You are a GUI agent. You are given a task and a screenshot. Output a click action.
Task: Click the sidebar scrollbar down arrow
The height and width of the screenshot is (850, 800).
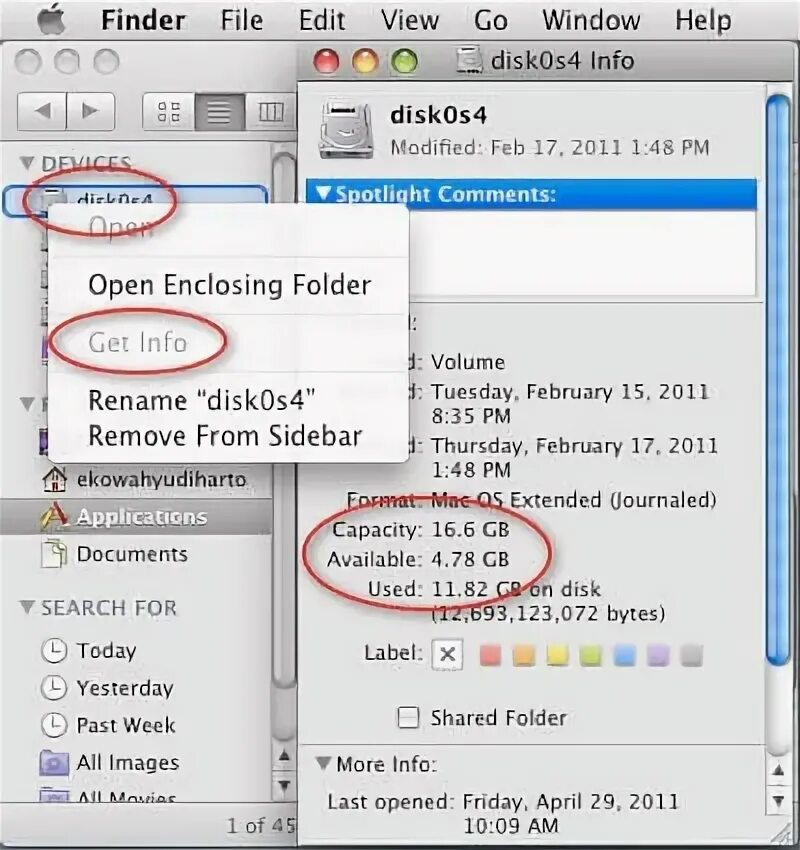(x=284, y=784)
